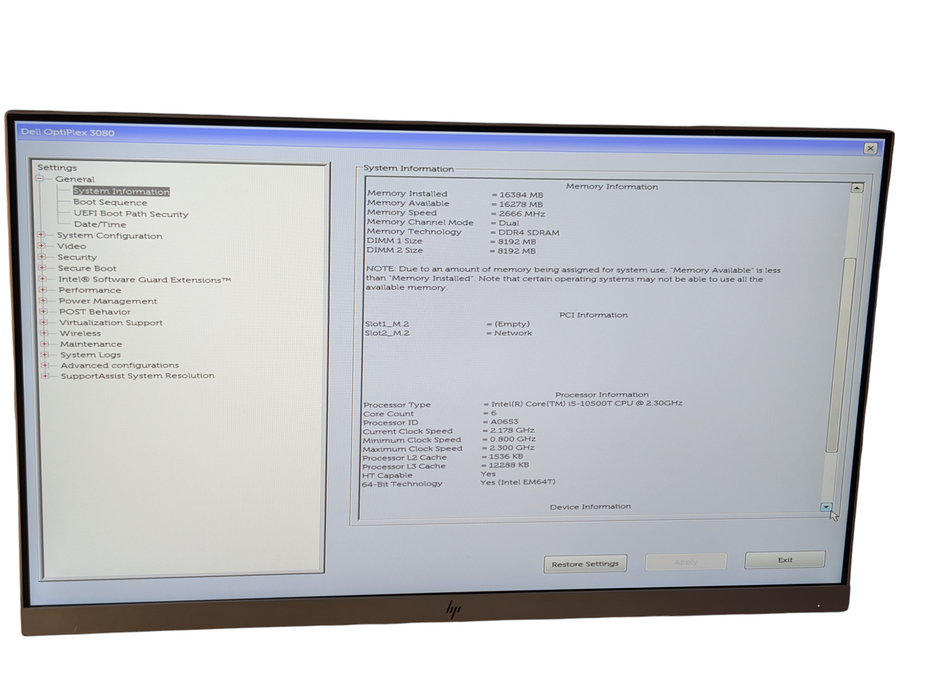Expand Intel Software Guard Extensions node
Screen dimensions: 930x700
pyautogui.click(x=42, y=279)
